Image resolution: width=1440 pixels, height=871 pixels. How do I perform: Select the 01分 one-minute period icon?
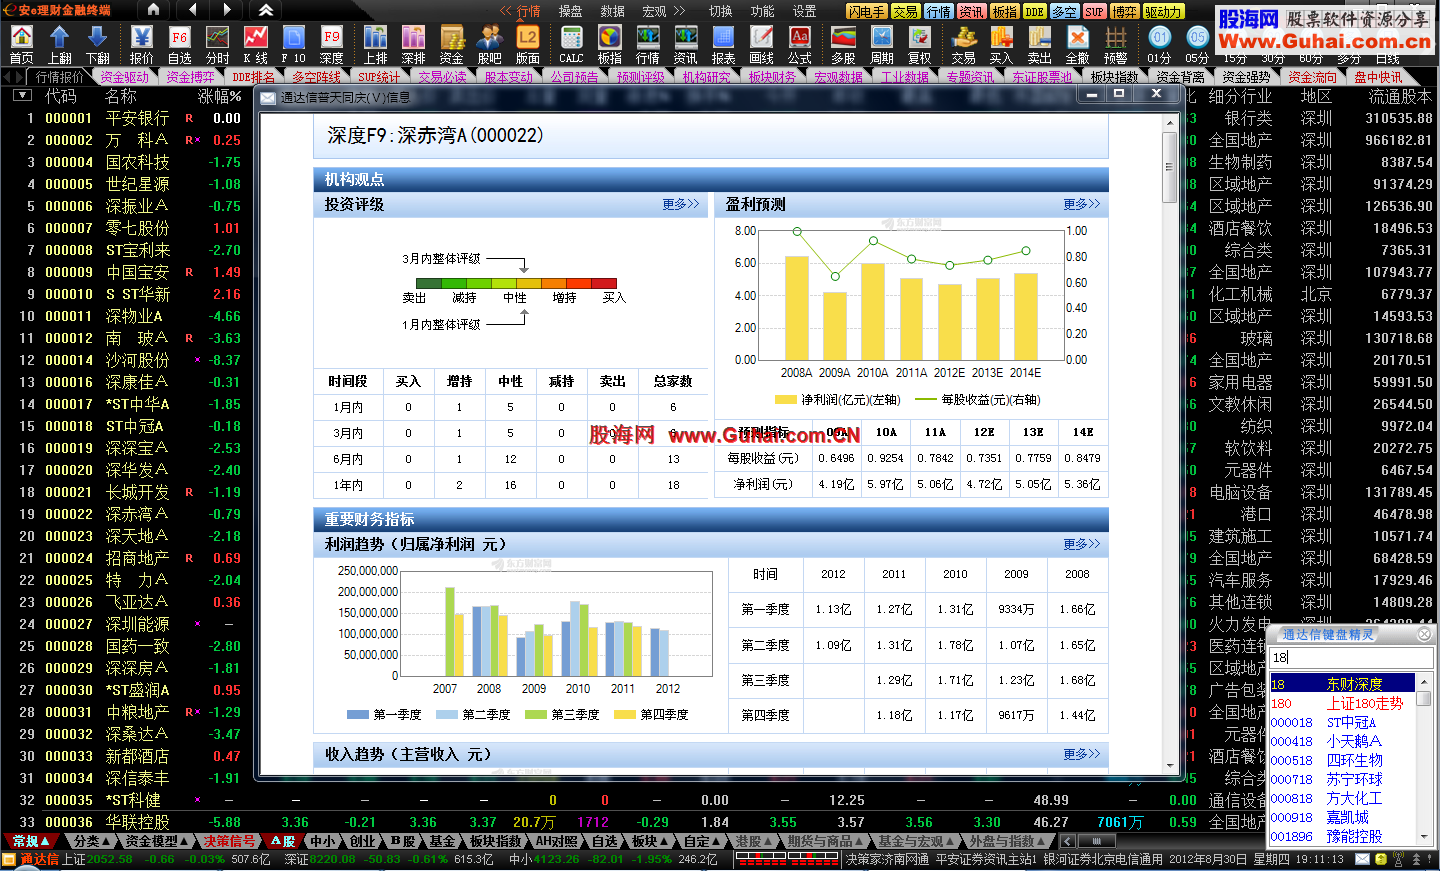click(1159, 44)
